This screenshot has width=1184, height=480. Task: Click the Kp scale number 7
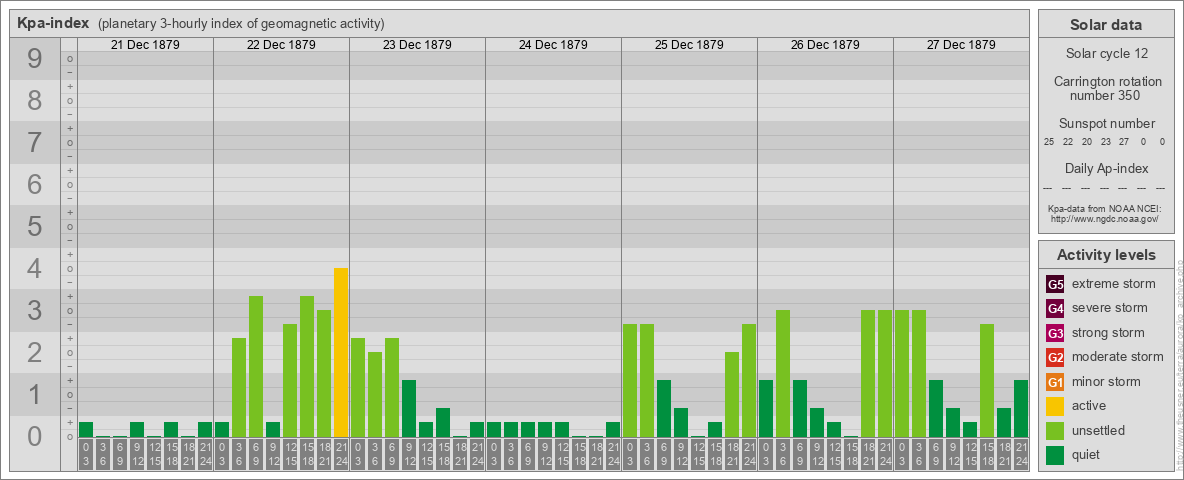34,143
